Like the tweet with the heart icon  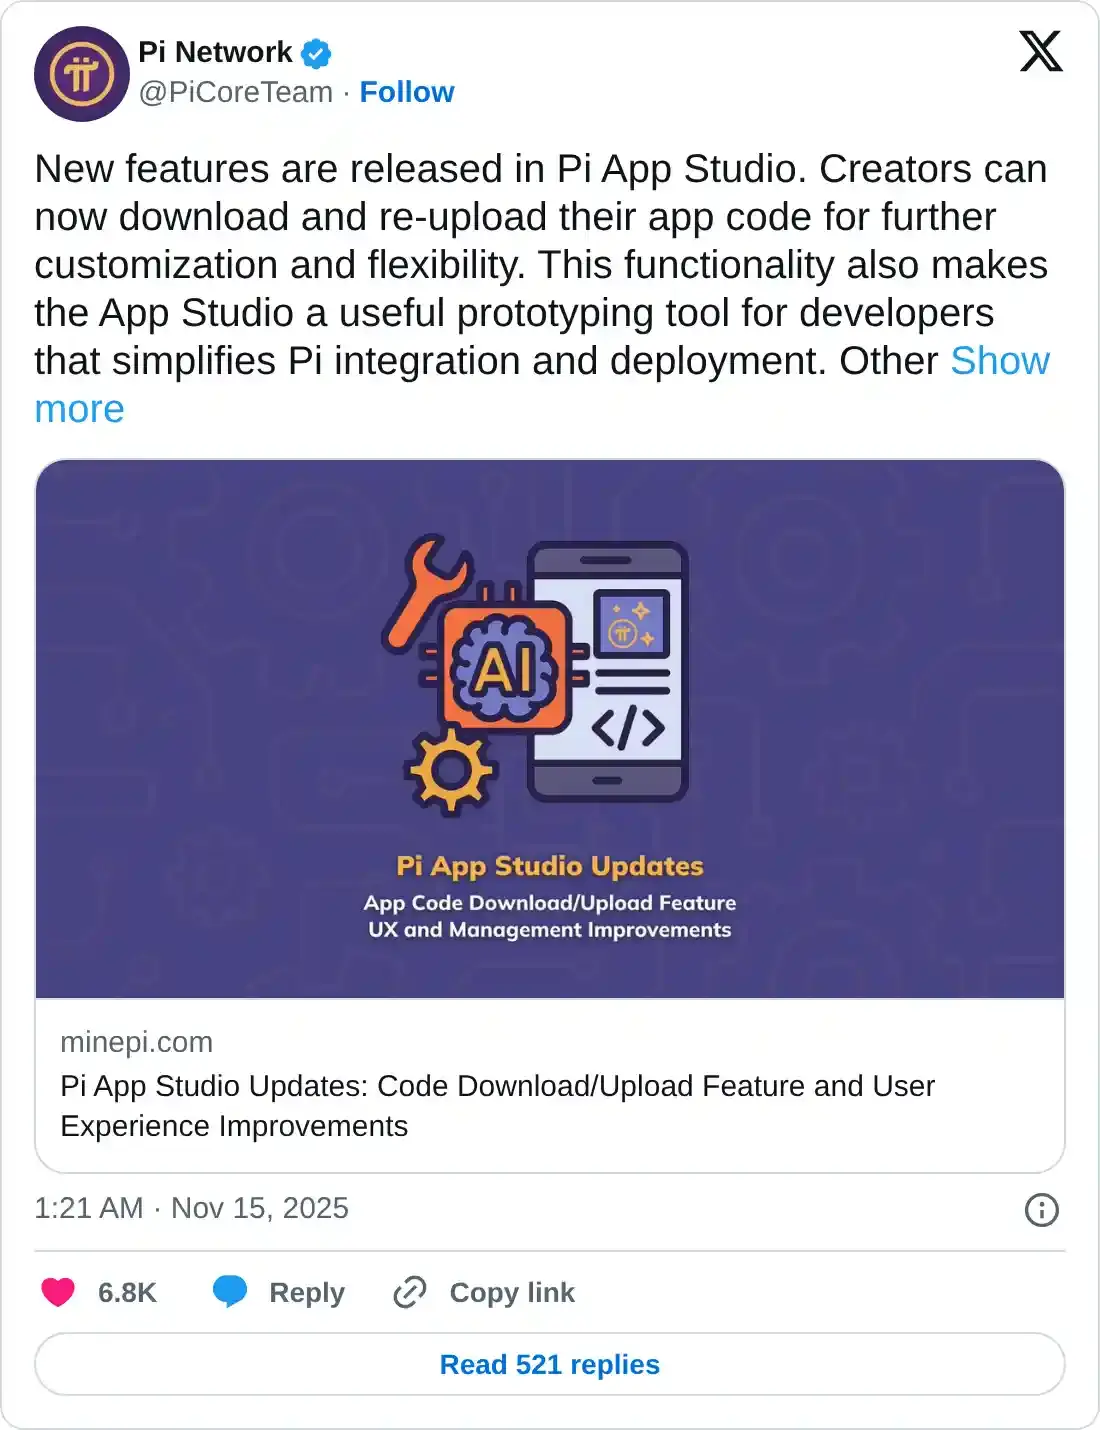[57, 1292]
